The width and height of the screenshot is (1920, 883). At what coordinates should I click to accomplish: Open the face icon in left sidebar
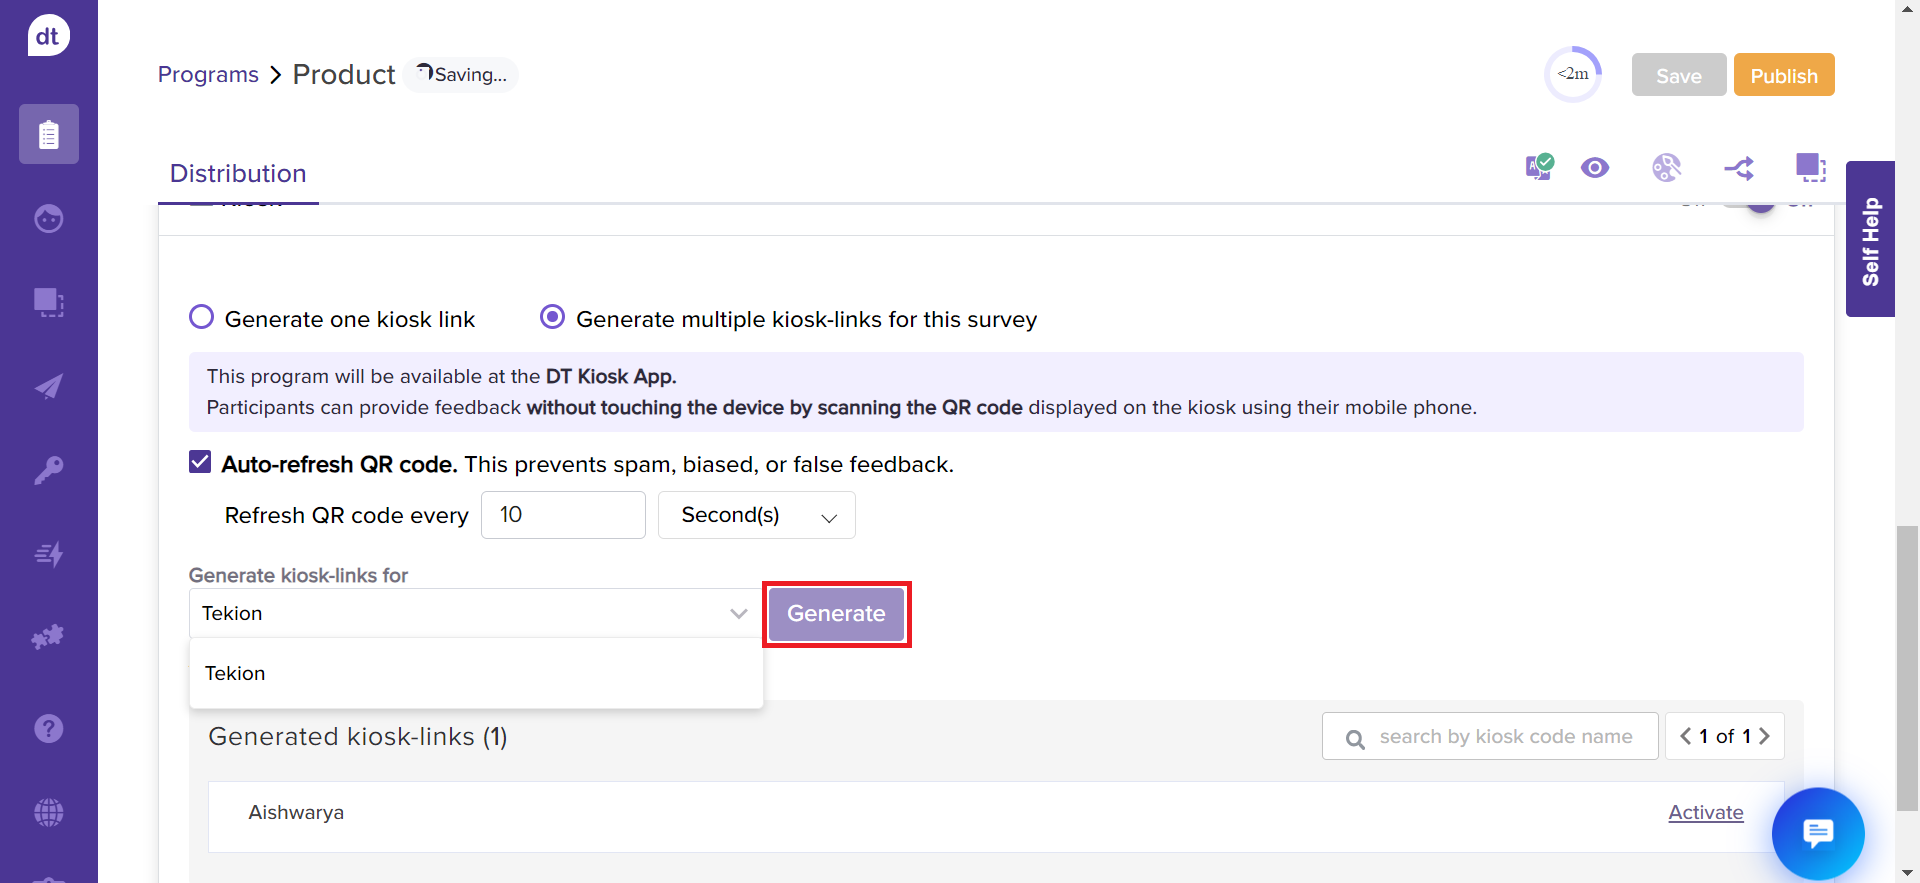[x=48, y=218]
